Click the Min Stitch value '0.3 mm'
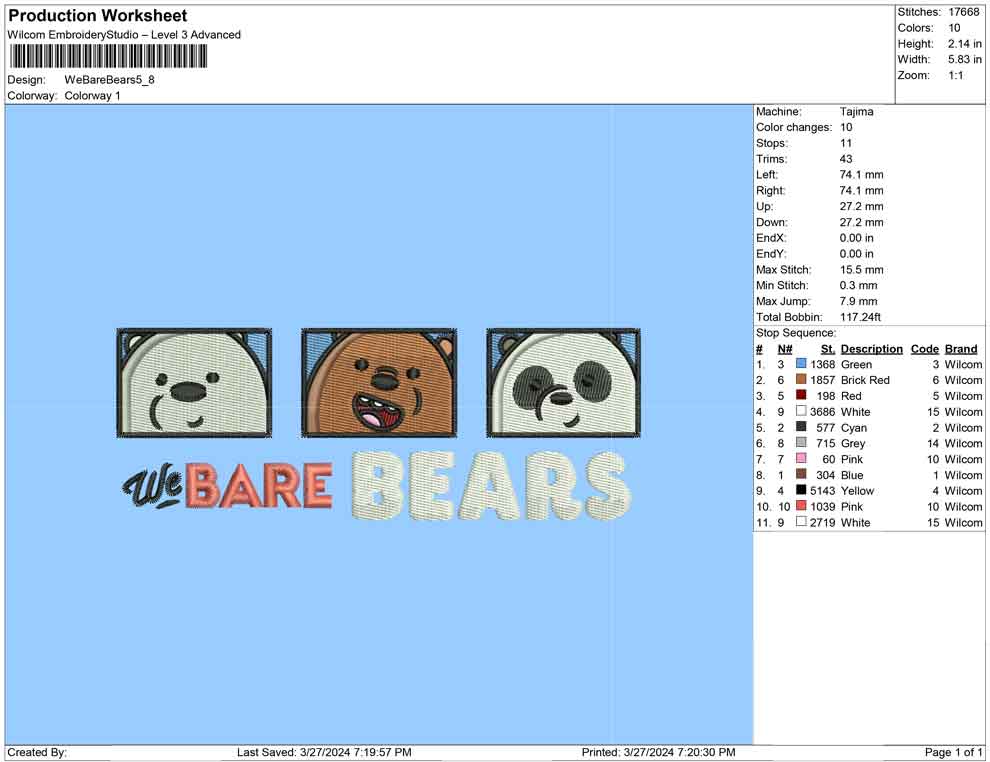This screenshot has width=990, height=762. [859, 285]
